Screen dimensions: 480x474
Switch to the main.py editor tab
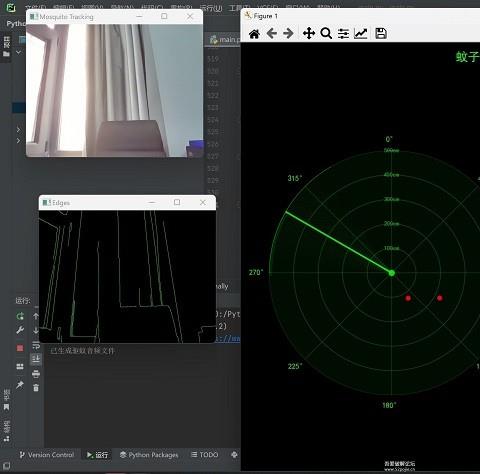(x=224, y=40)
